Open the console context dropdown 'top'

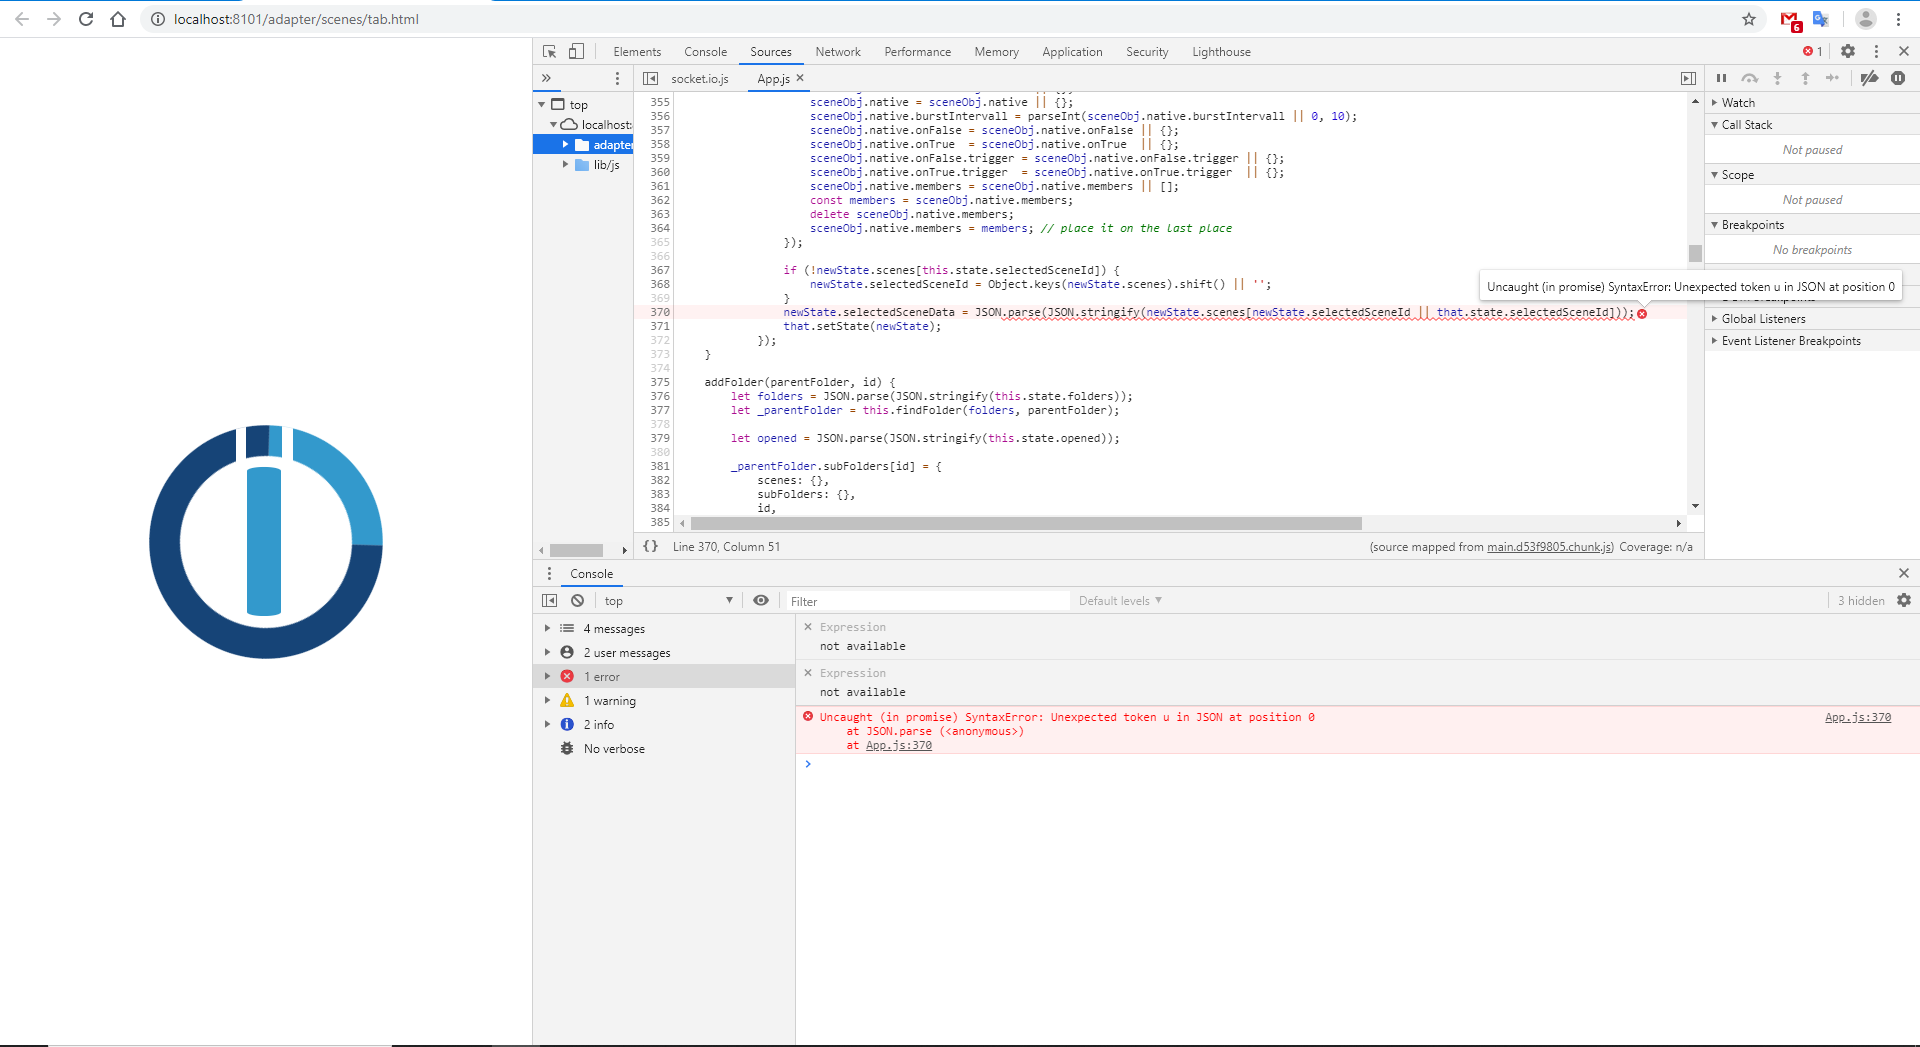pos(667,600)
